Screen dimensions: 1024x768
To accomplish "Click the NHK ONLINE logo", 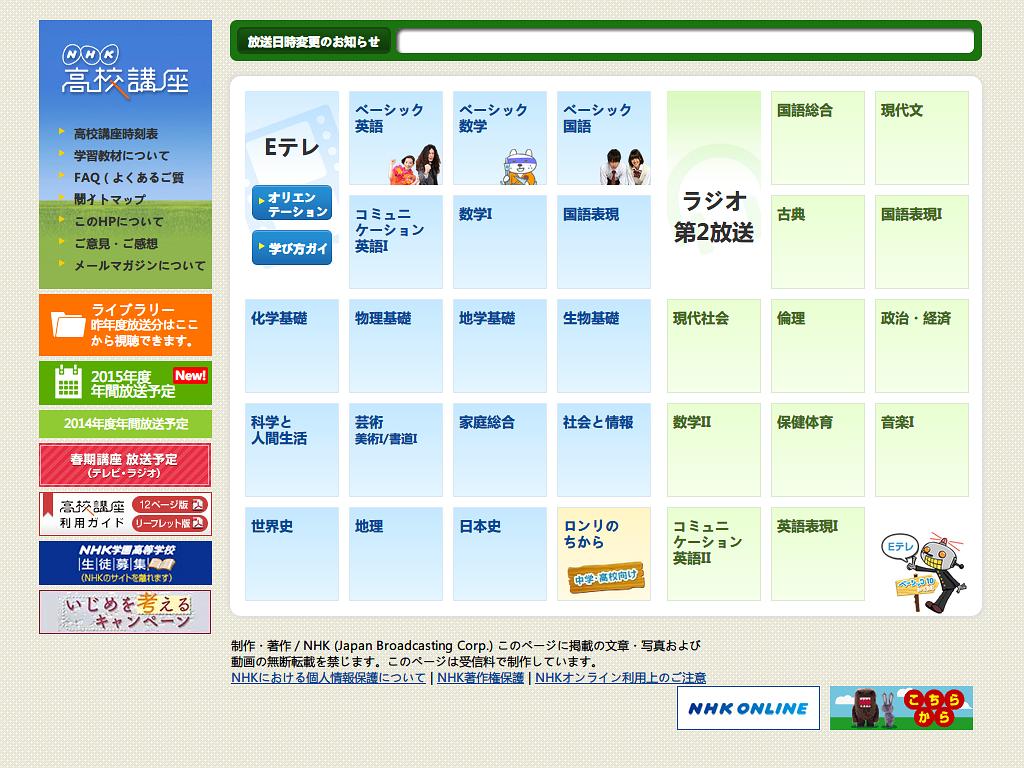I will pyautogui.click(x=748, y=710).
